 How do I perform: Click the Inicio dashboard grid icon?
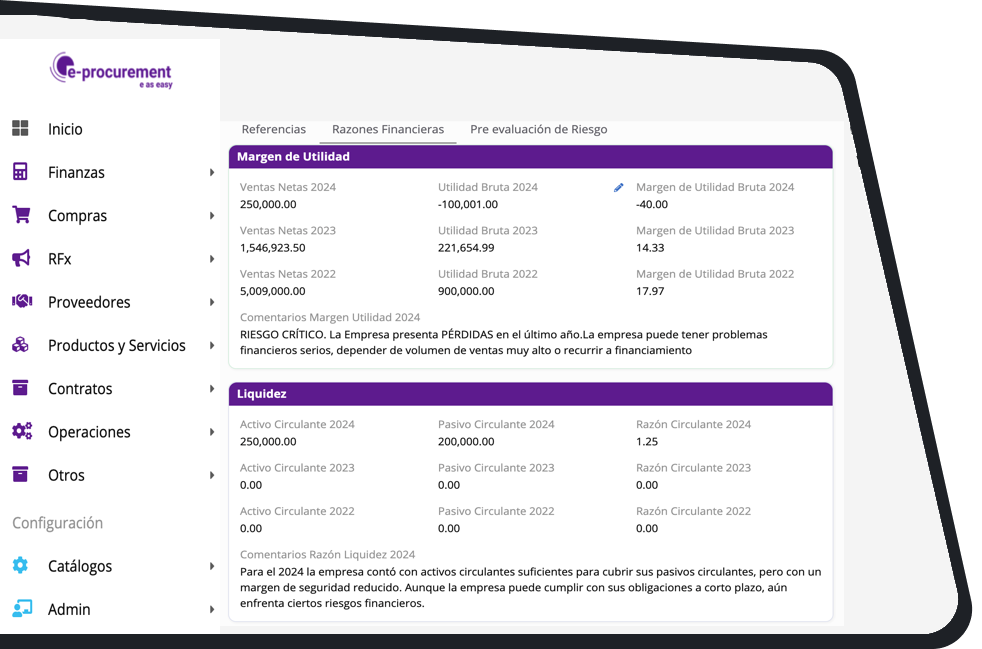click(20, 129)
